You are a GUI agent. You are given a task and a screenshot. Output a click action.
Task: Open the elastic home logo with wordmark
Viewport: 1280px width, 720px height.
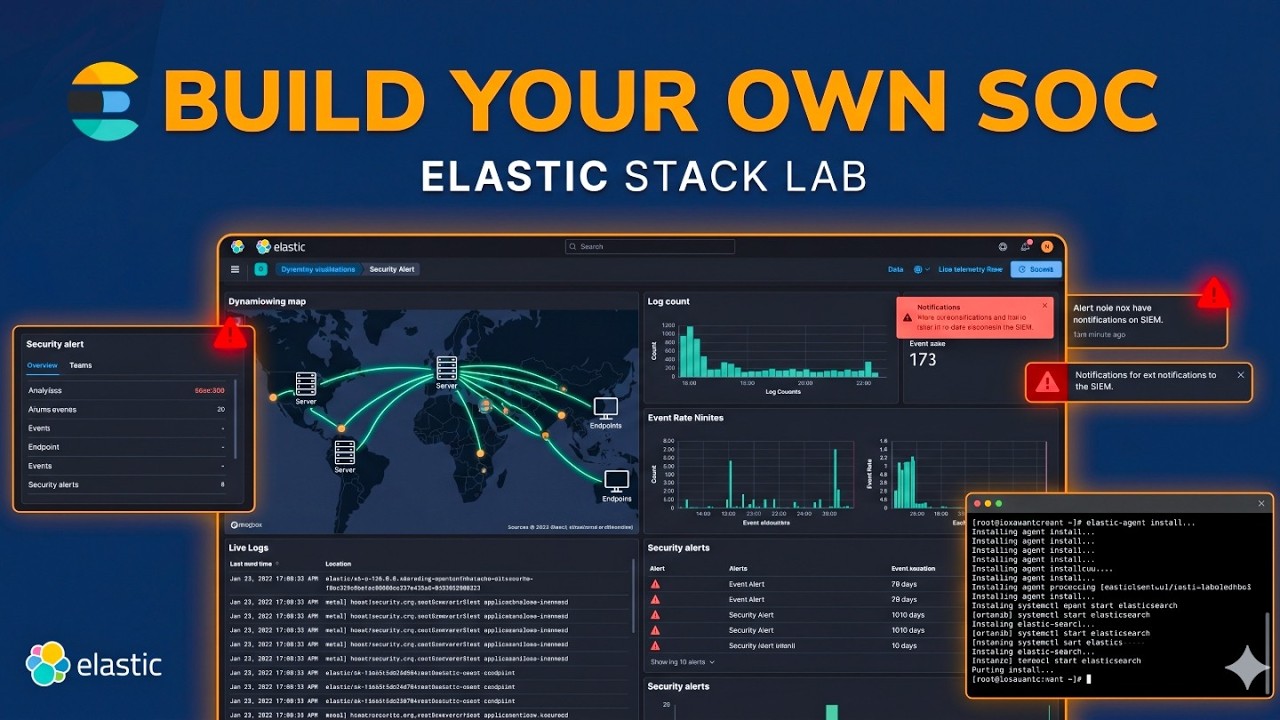pos(281,246)
